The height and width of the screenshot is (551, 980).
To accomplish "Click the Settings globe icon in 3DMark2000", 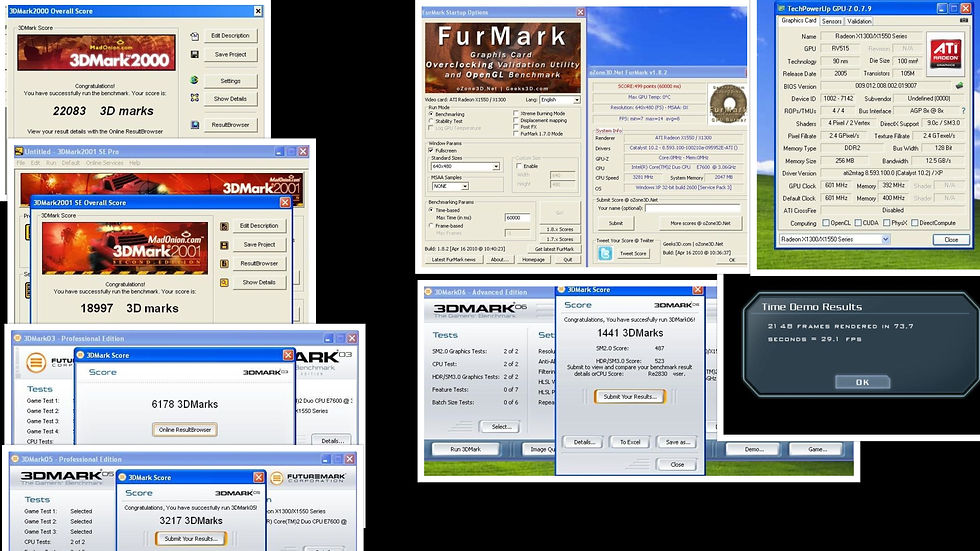I will (x=194, y=80).
